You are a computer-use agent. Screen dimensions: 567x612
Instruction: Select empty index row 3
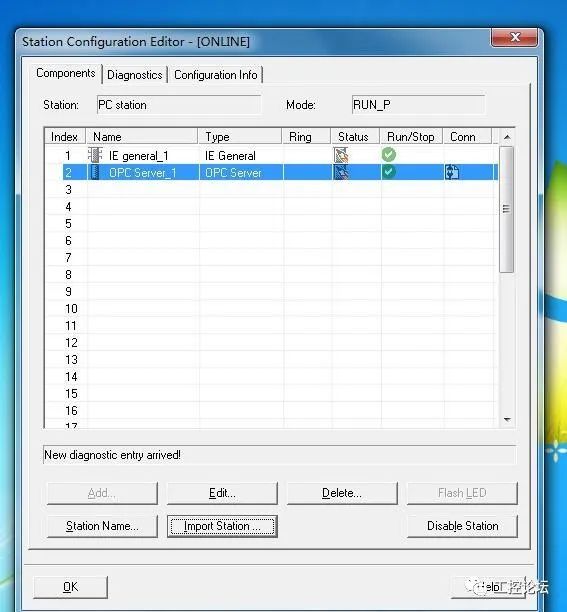pyautogui.click(x=68, y=190)
